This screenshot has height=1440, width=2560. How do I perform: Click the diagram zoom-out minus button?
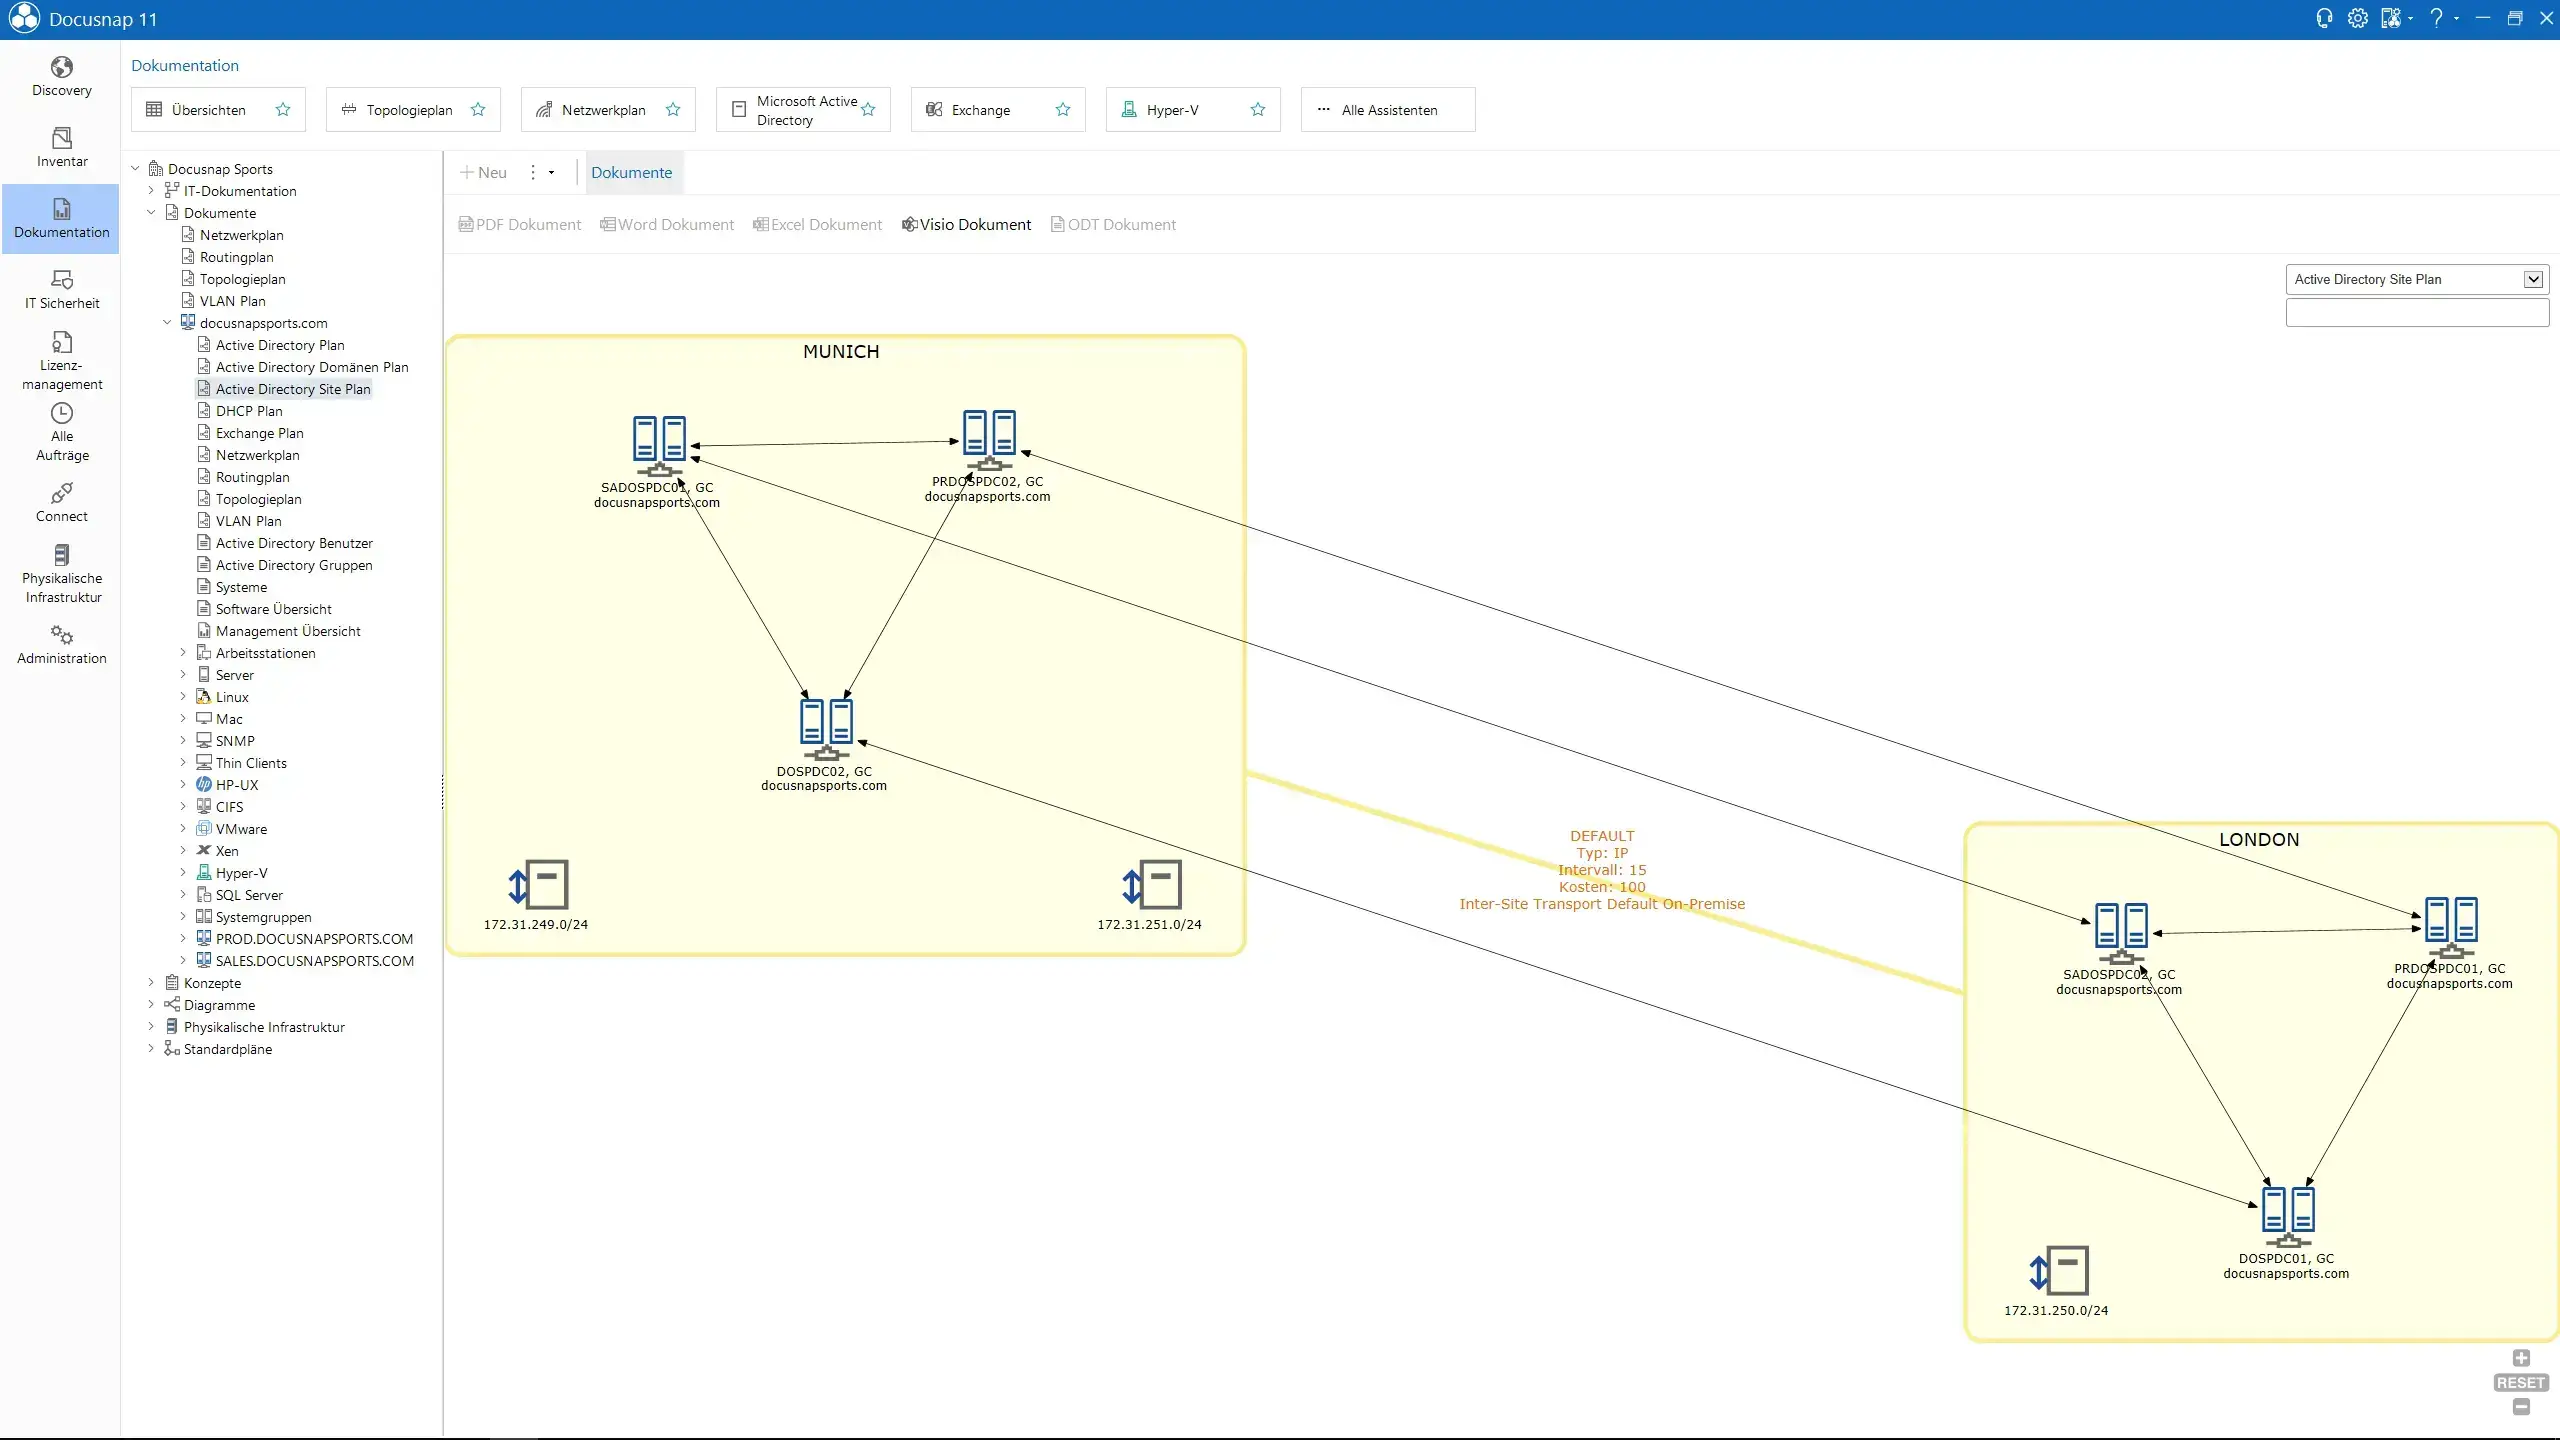click(x=2521, y=1408)
